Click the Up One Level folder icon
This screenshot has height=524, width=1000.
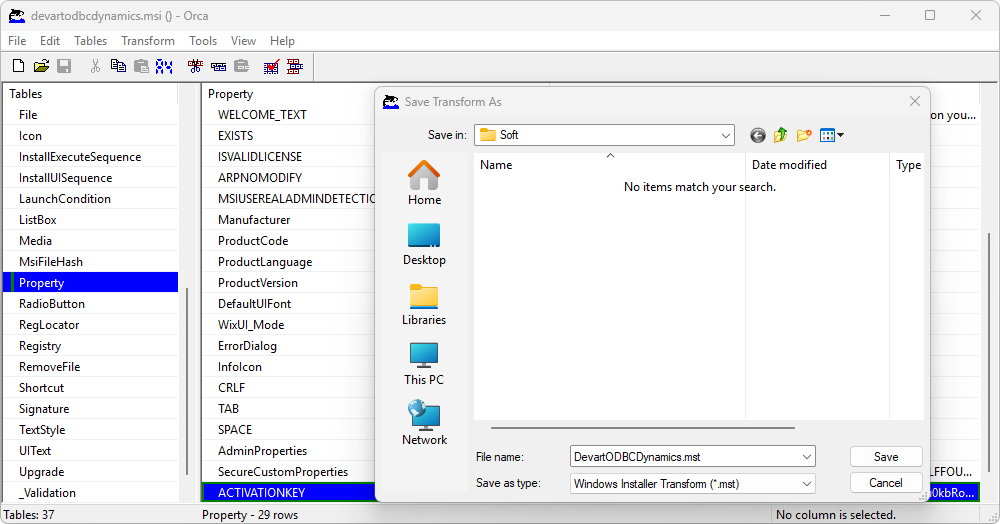click(x=781, y=135)
